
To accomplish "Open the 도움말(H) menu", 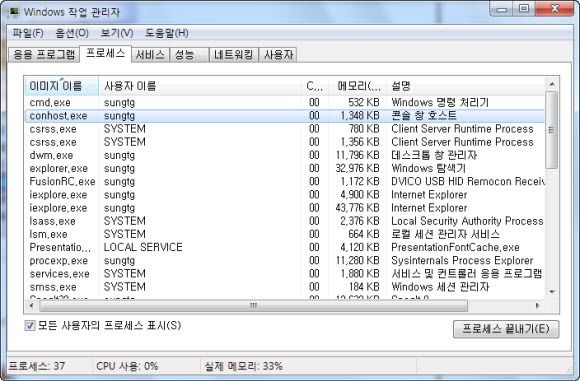I will tap(166, 33).
